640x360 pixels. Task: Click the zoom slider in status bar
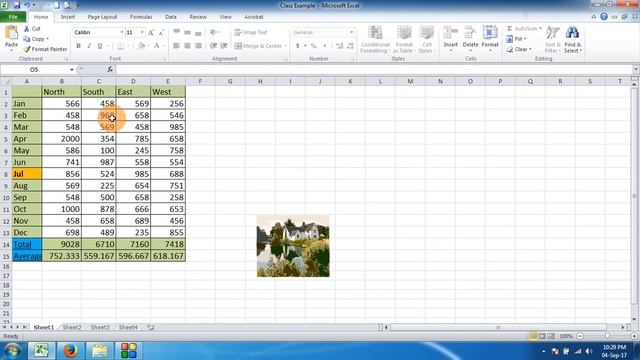pyautogui.click(x=607, y=336)
